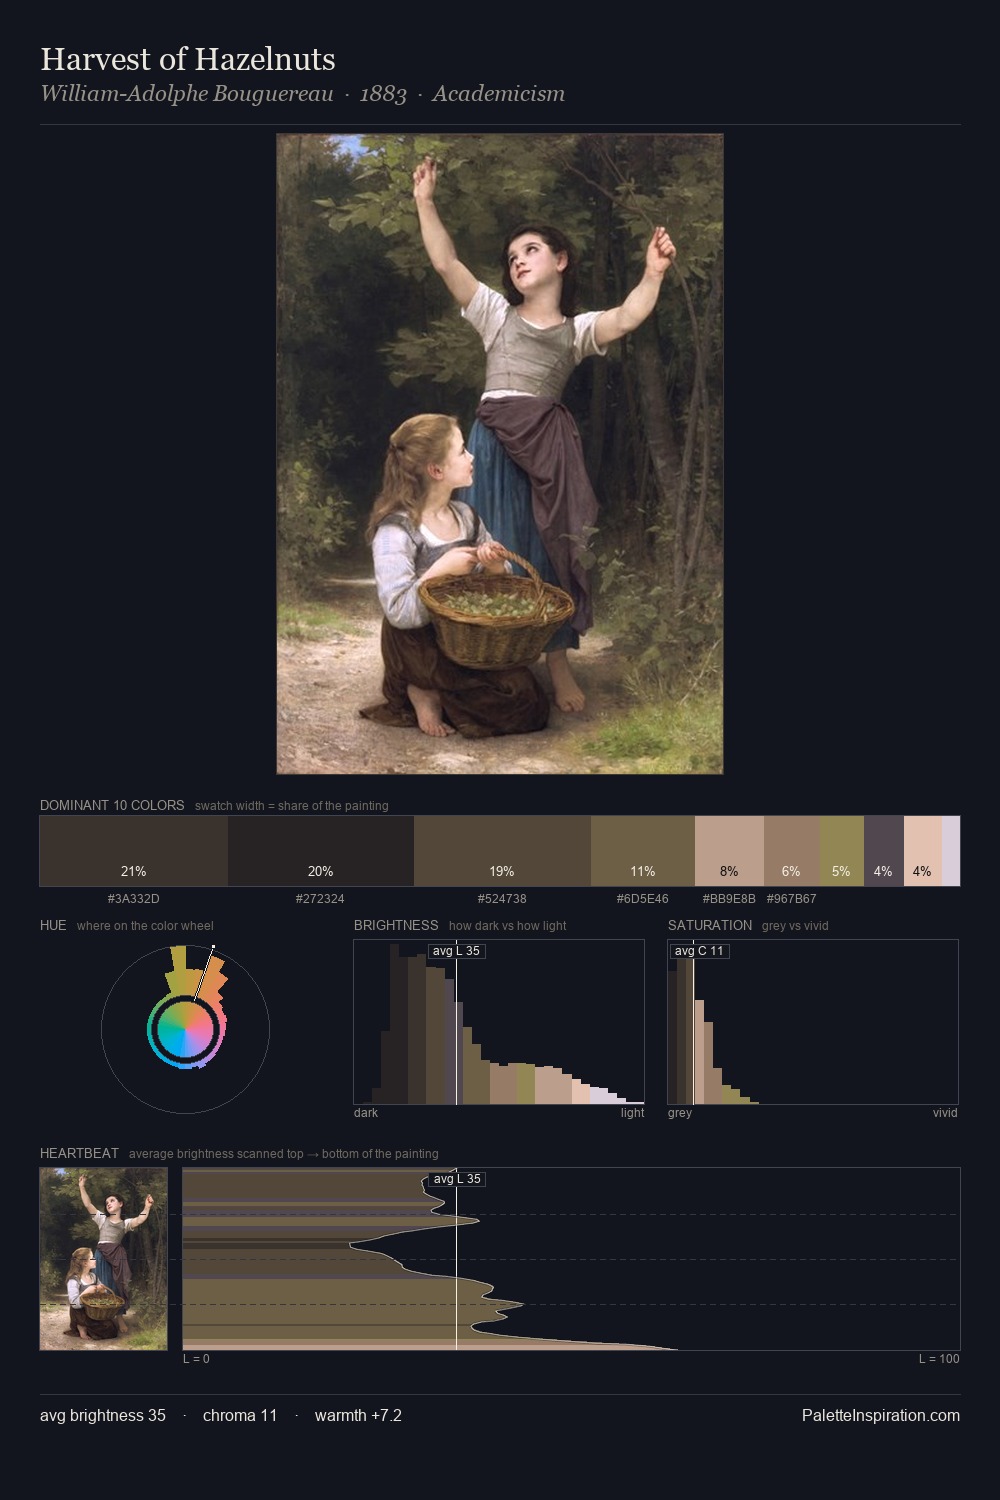1000x1500 pixels.
Task: Click the hex code #6D5E46 label
Action: point(643,899)
